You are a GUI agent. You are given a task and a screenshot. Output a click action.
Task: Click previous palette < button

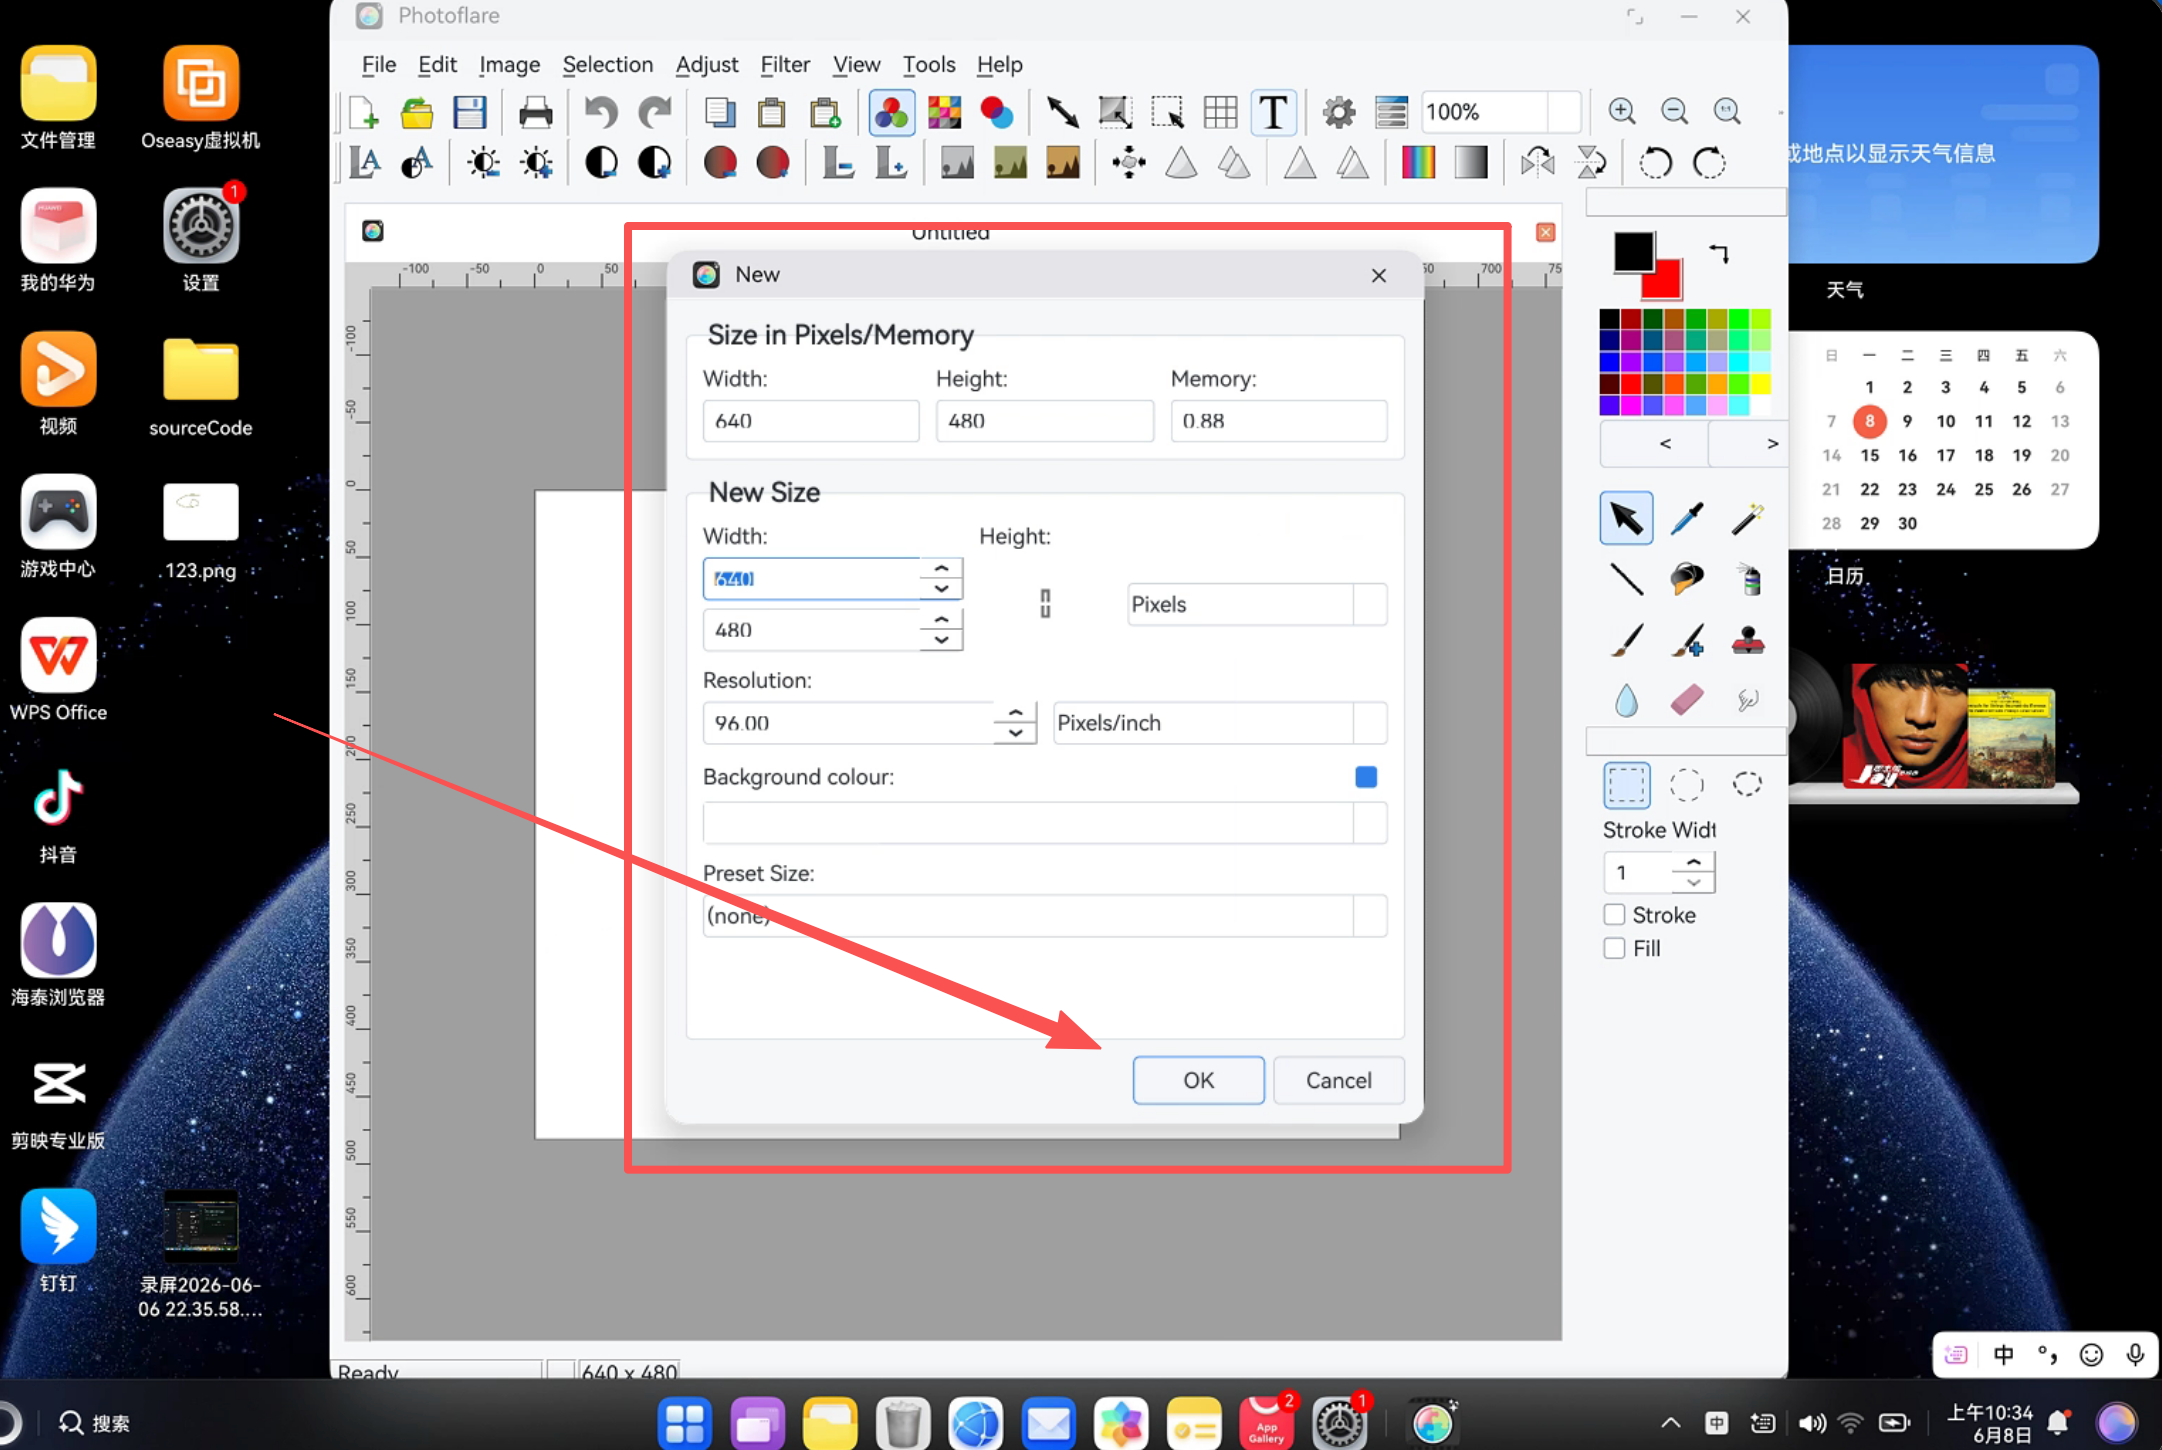tap(1653, 443)
